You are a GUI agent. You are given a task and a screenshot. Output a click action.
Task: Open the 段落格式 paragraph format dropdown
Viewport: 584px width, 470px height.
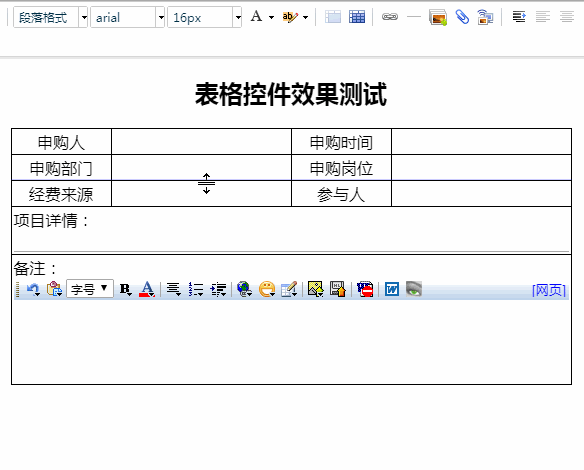click(51, 18)
